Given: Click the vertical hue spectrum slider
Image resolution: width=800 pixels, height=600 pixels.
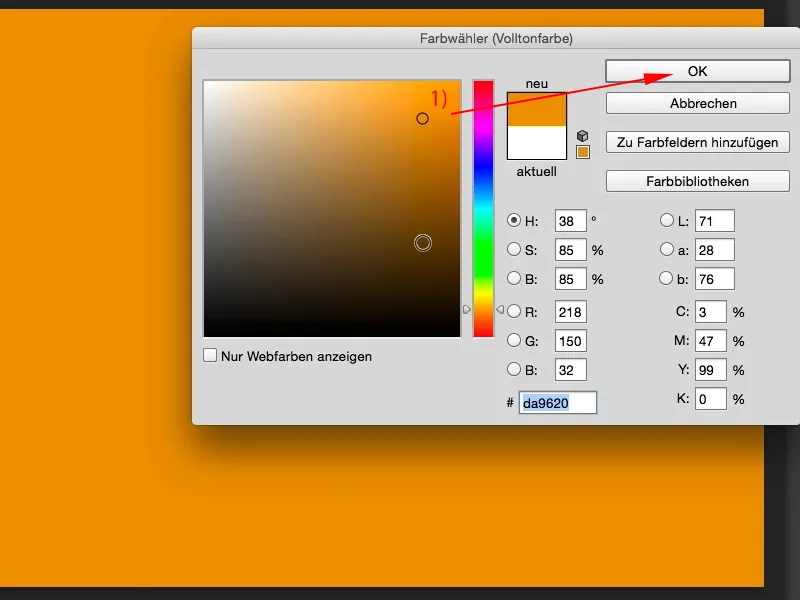Looking at the screenshot, I should [483, 209].
